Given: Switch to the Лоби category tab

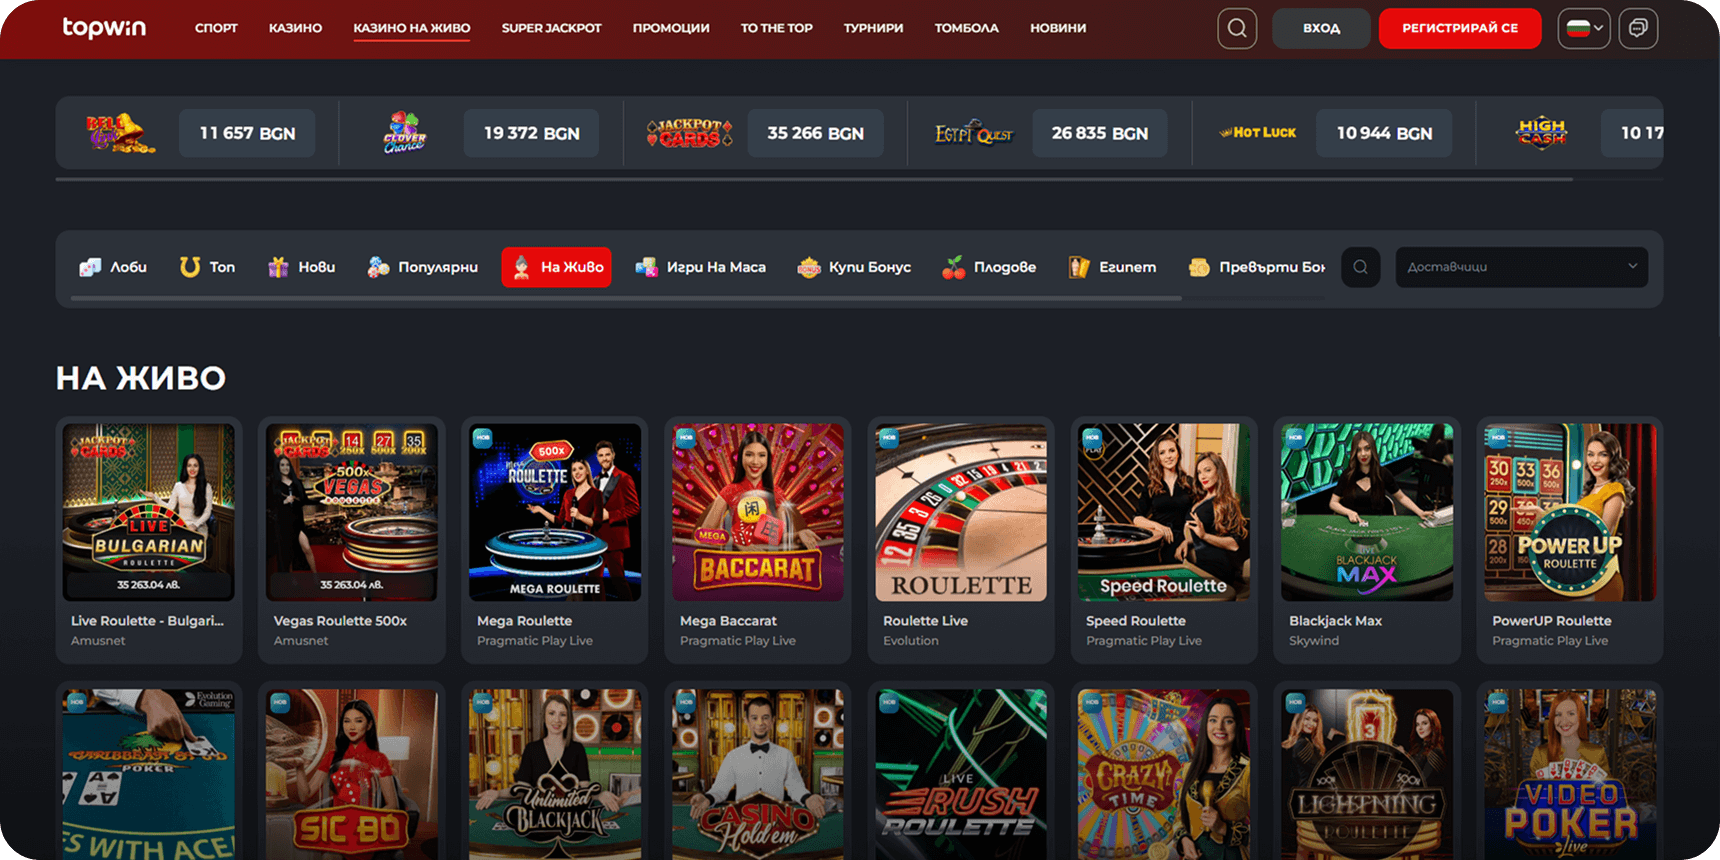Looking at the screenshot, I should pos(113,267).
